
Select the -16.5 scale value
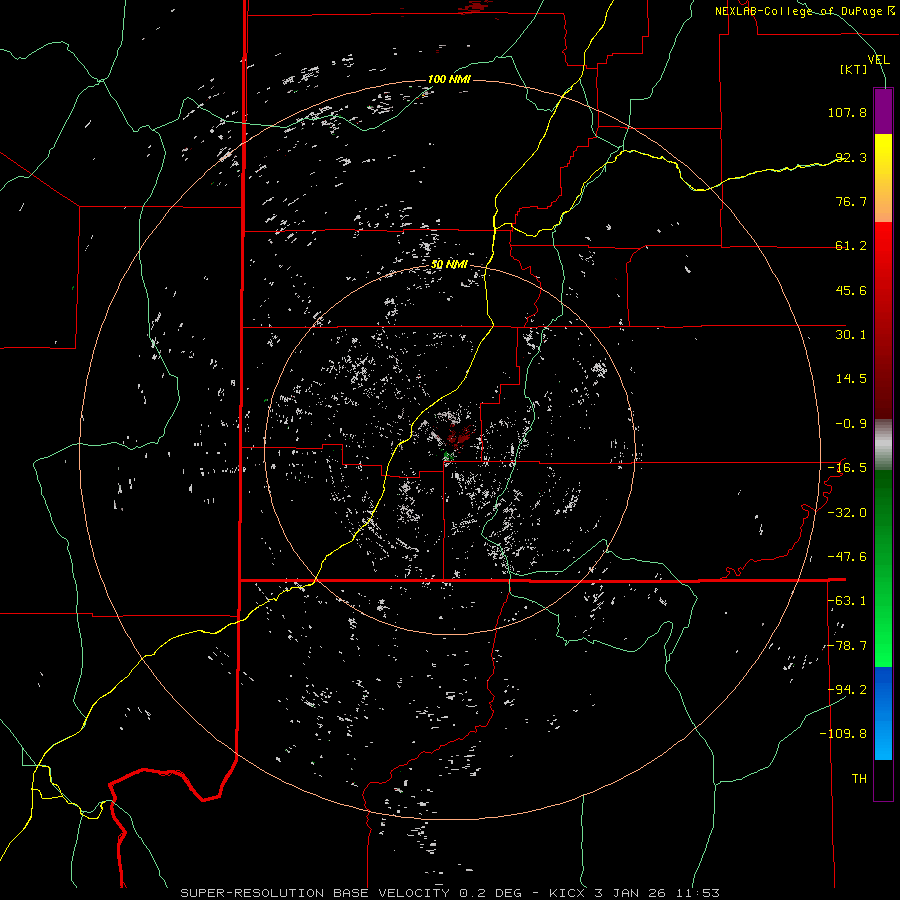(847, 468)
